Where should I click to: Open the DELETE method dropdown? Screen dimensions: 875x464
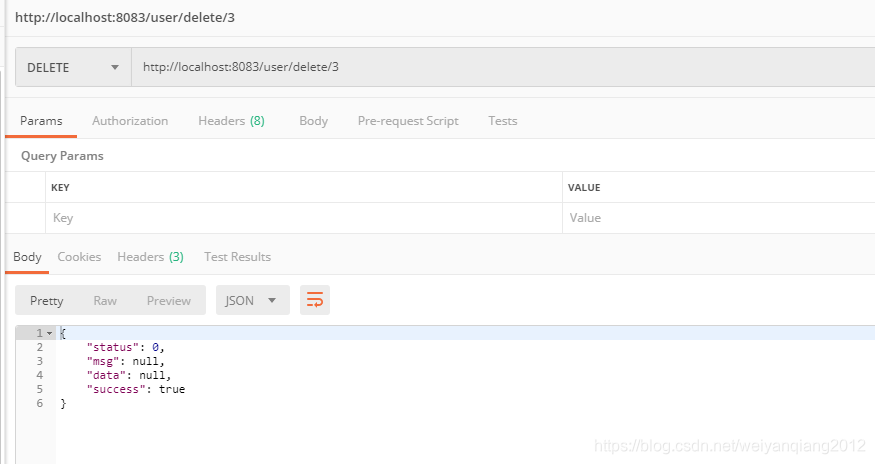(73, 67)
